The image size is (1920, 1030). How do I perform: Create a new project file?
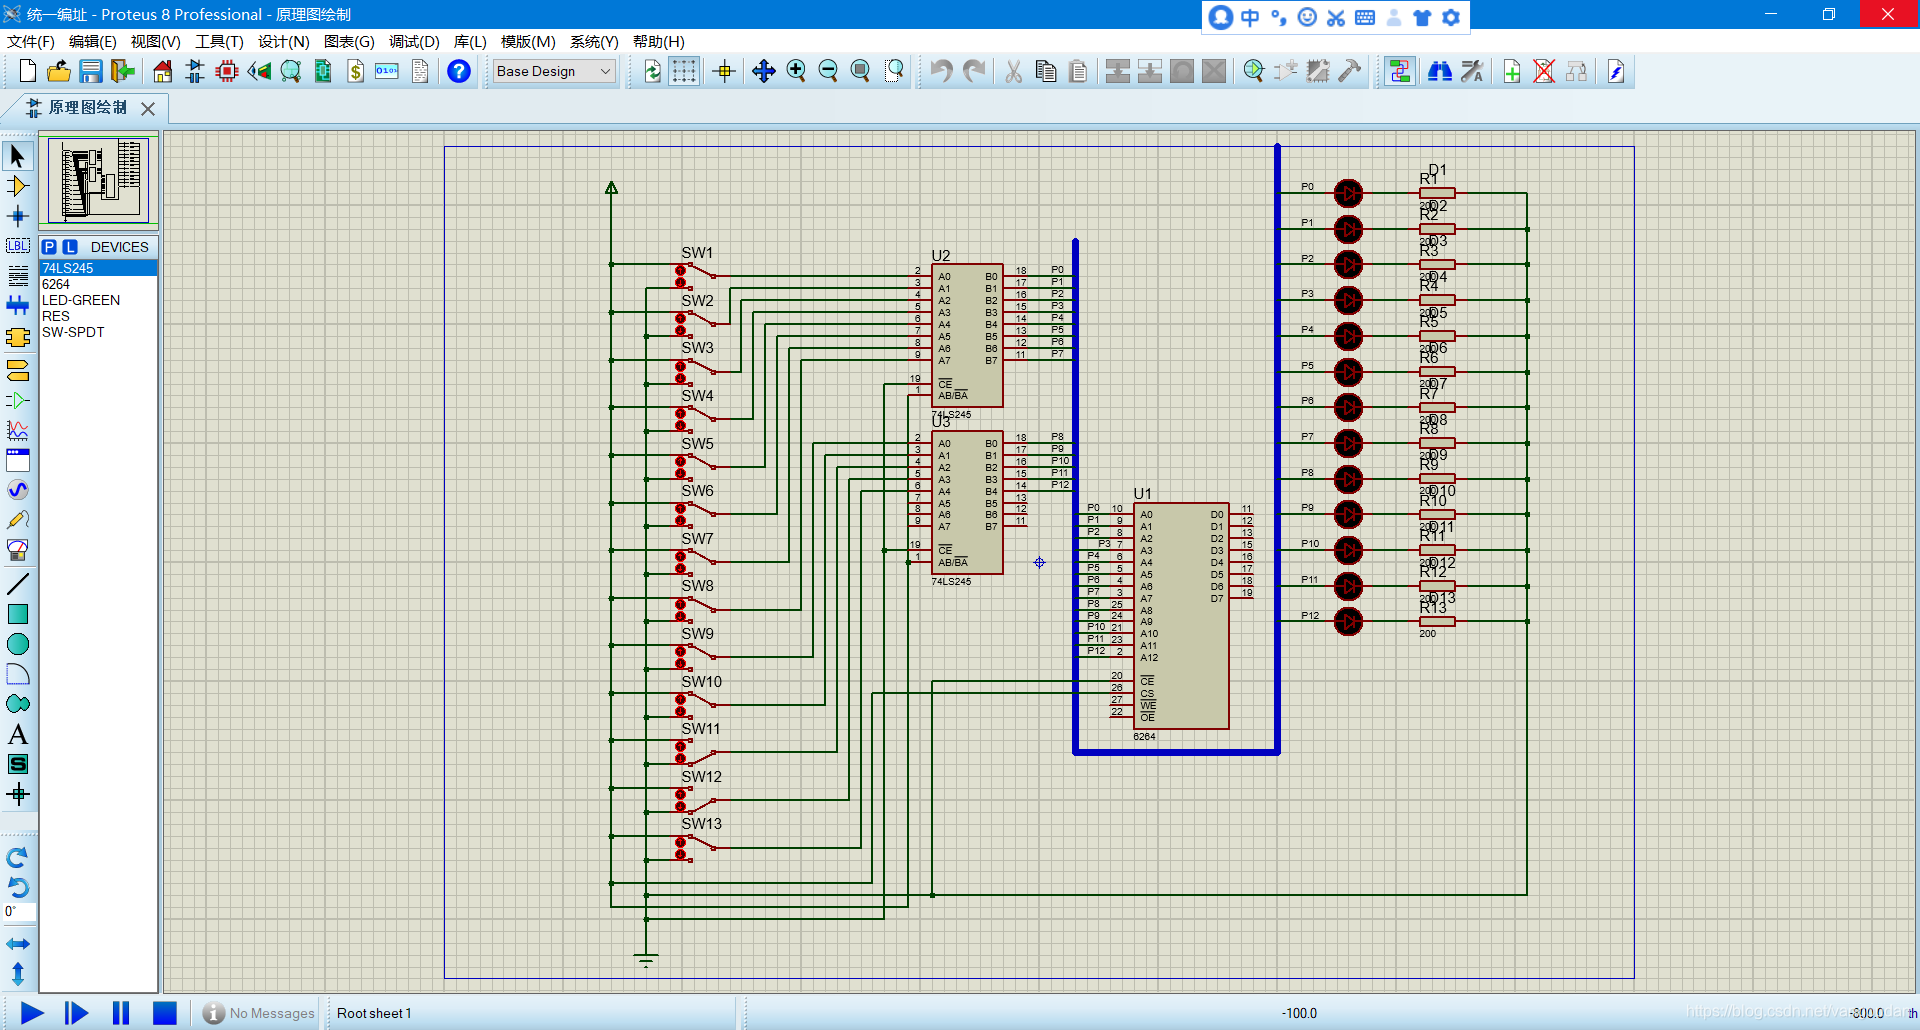(27, 71)
